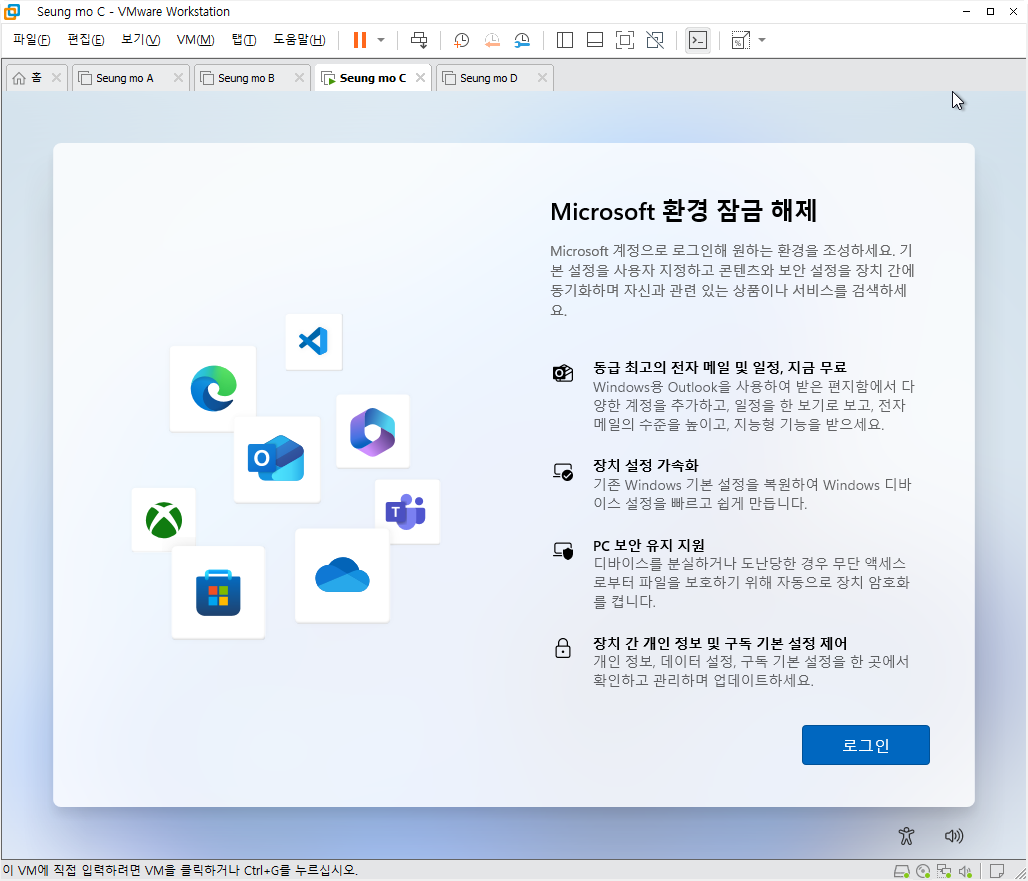Click the Xbox app tile
1028x881 pixels.
pos(163,519)
